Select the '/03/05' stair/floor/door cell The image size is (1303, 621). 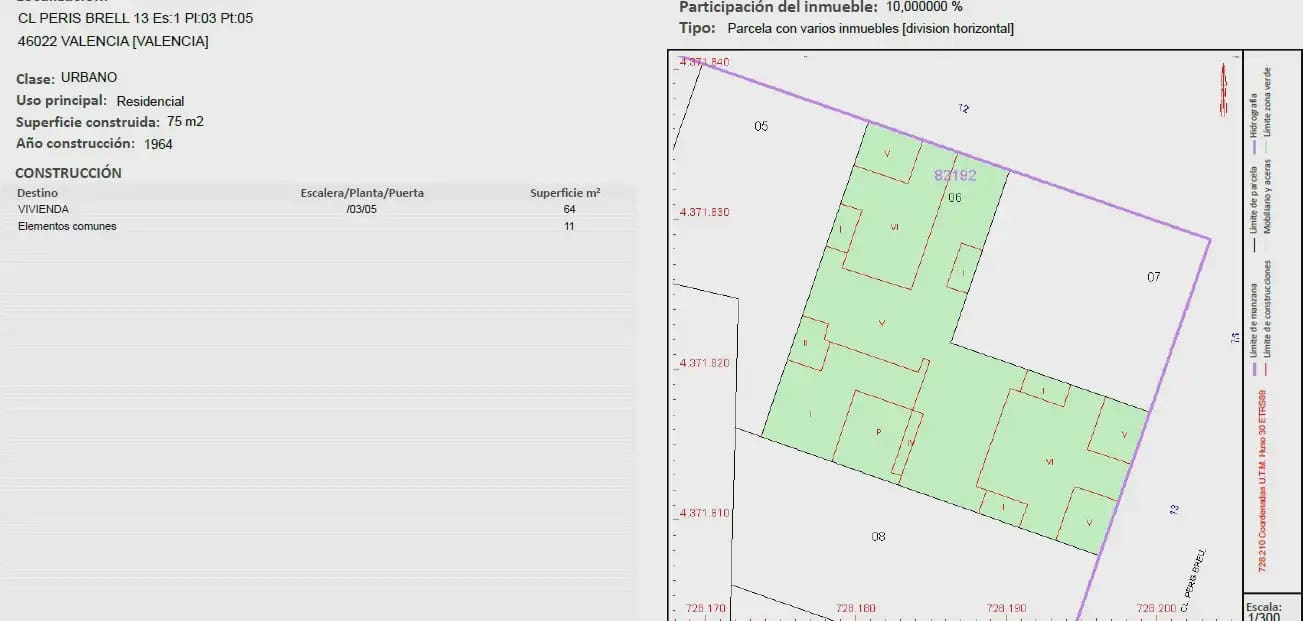[362, 209]
